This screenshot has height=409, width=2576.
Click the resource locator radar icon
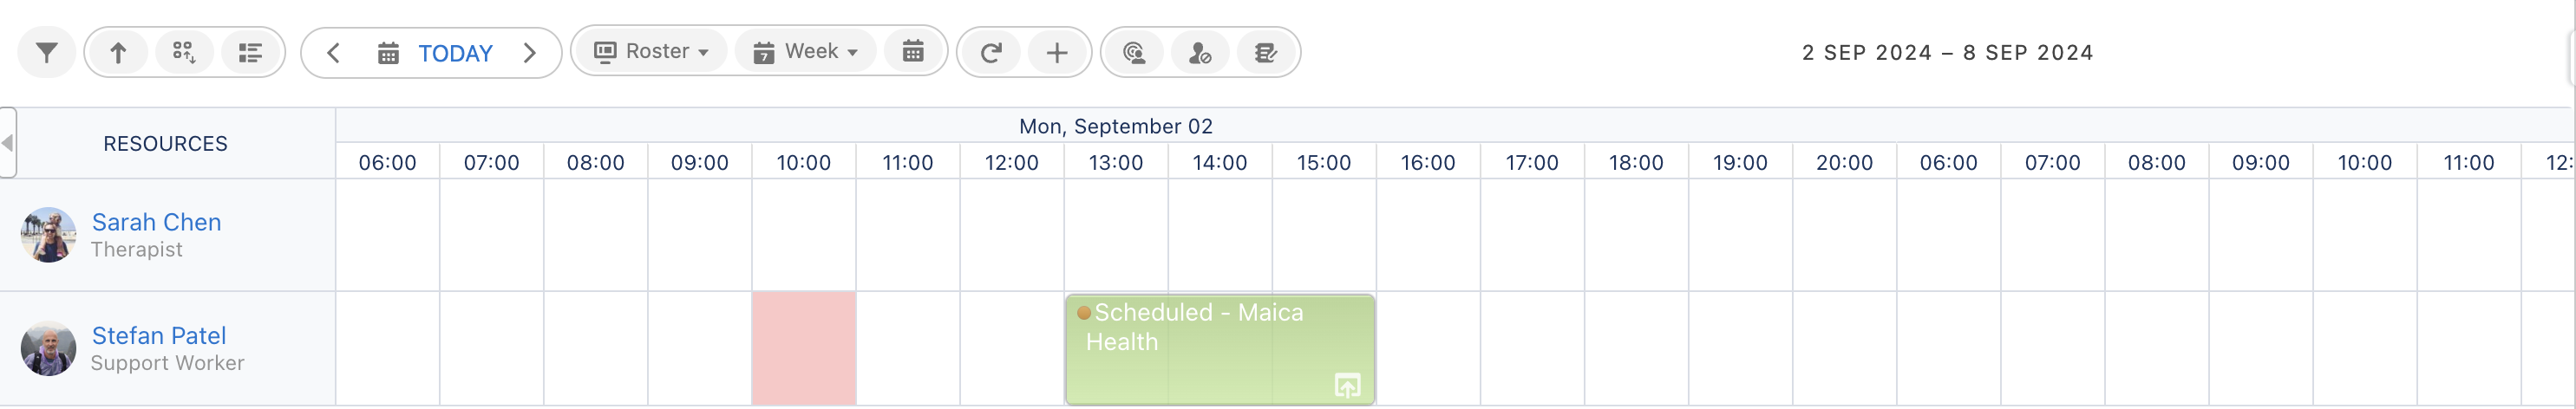tap(1134, 53)
